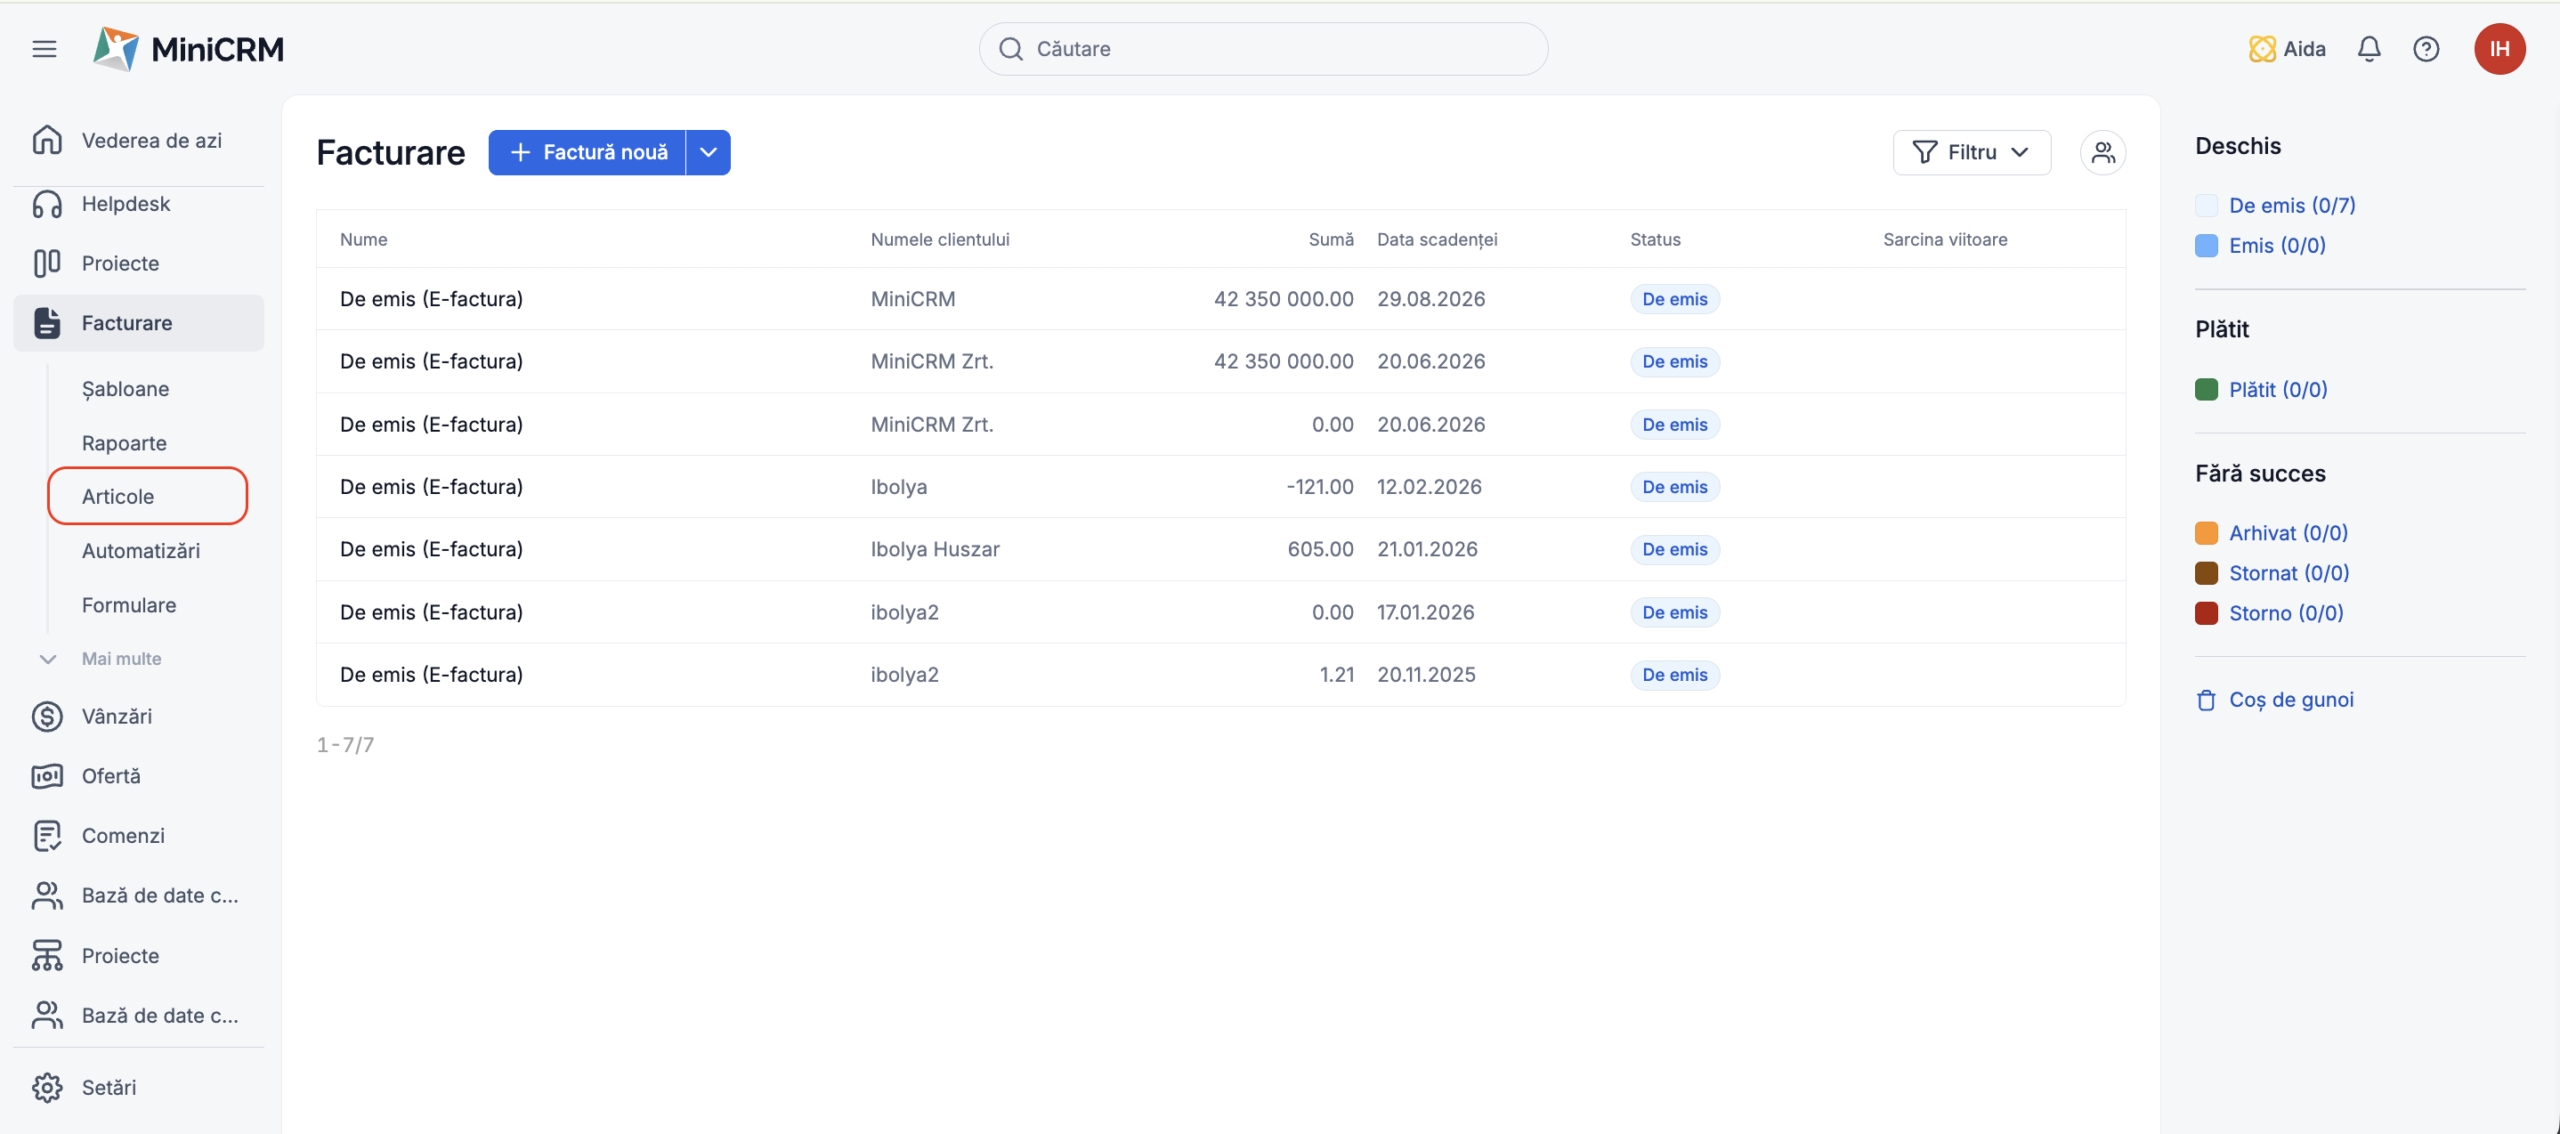
Task: Click the kanban icon beside top Proiecte
Action: click(x=47, y=263)
